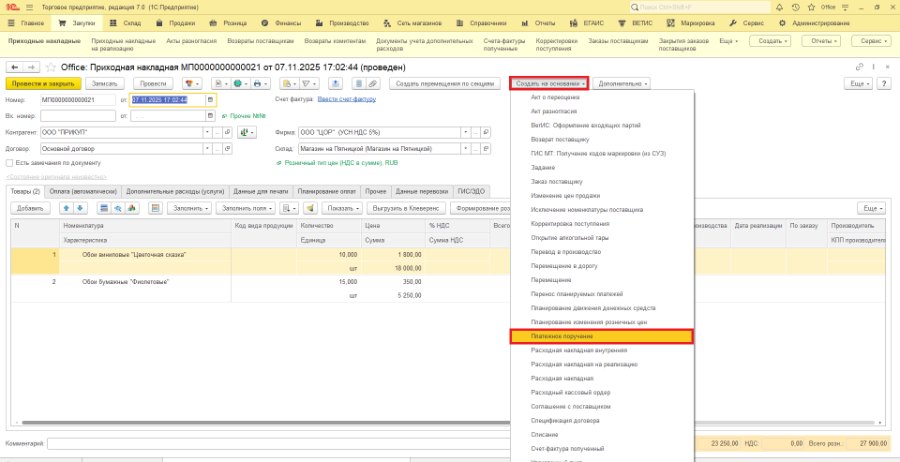The width and height of the screenshot is (900, 462).
Task: Open calendar picker for incoming number date
Action: pyautogui.click(x=211, y=116)
